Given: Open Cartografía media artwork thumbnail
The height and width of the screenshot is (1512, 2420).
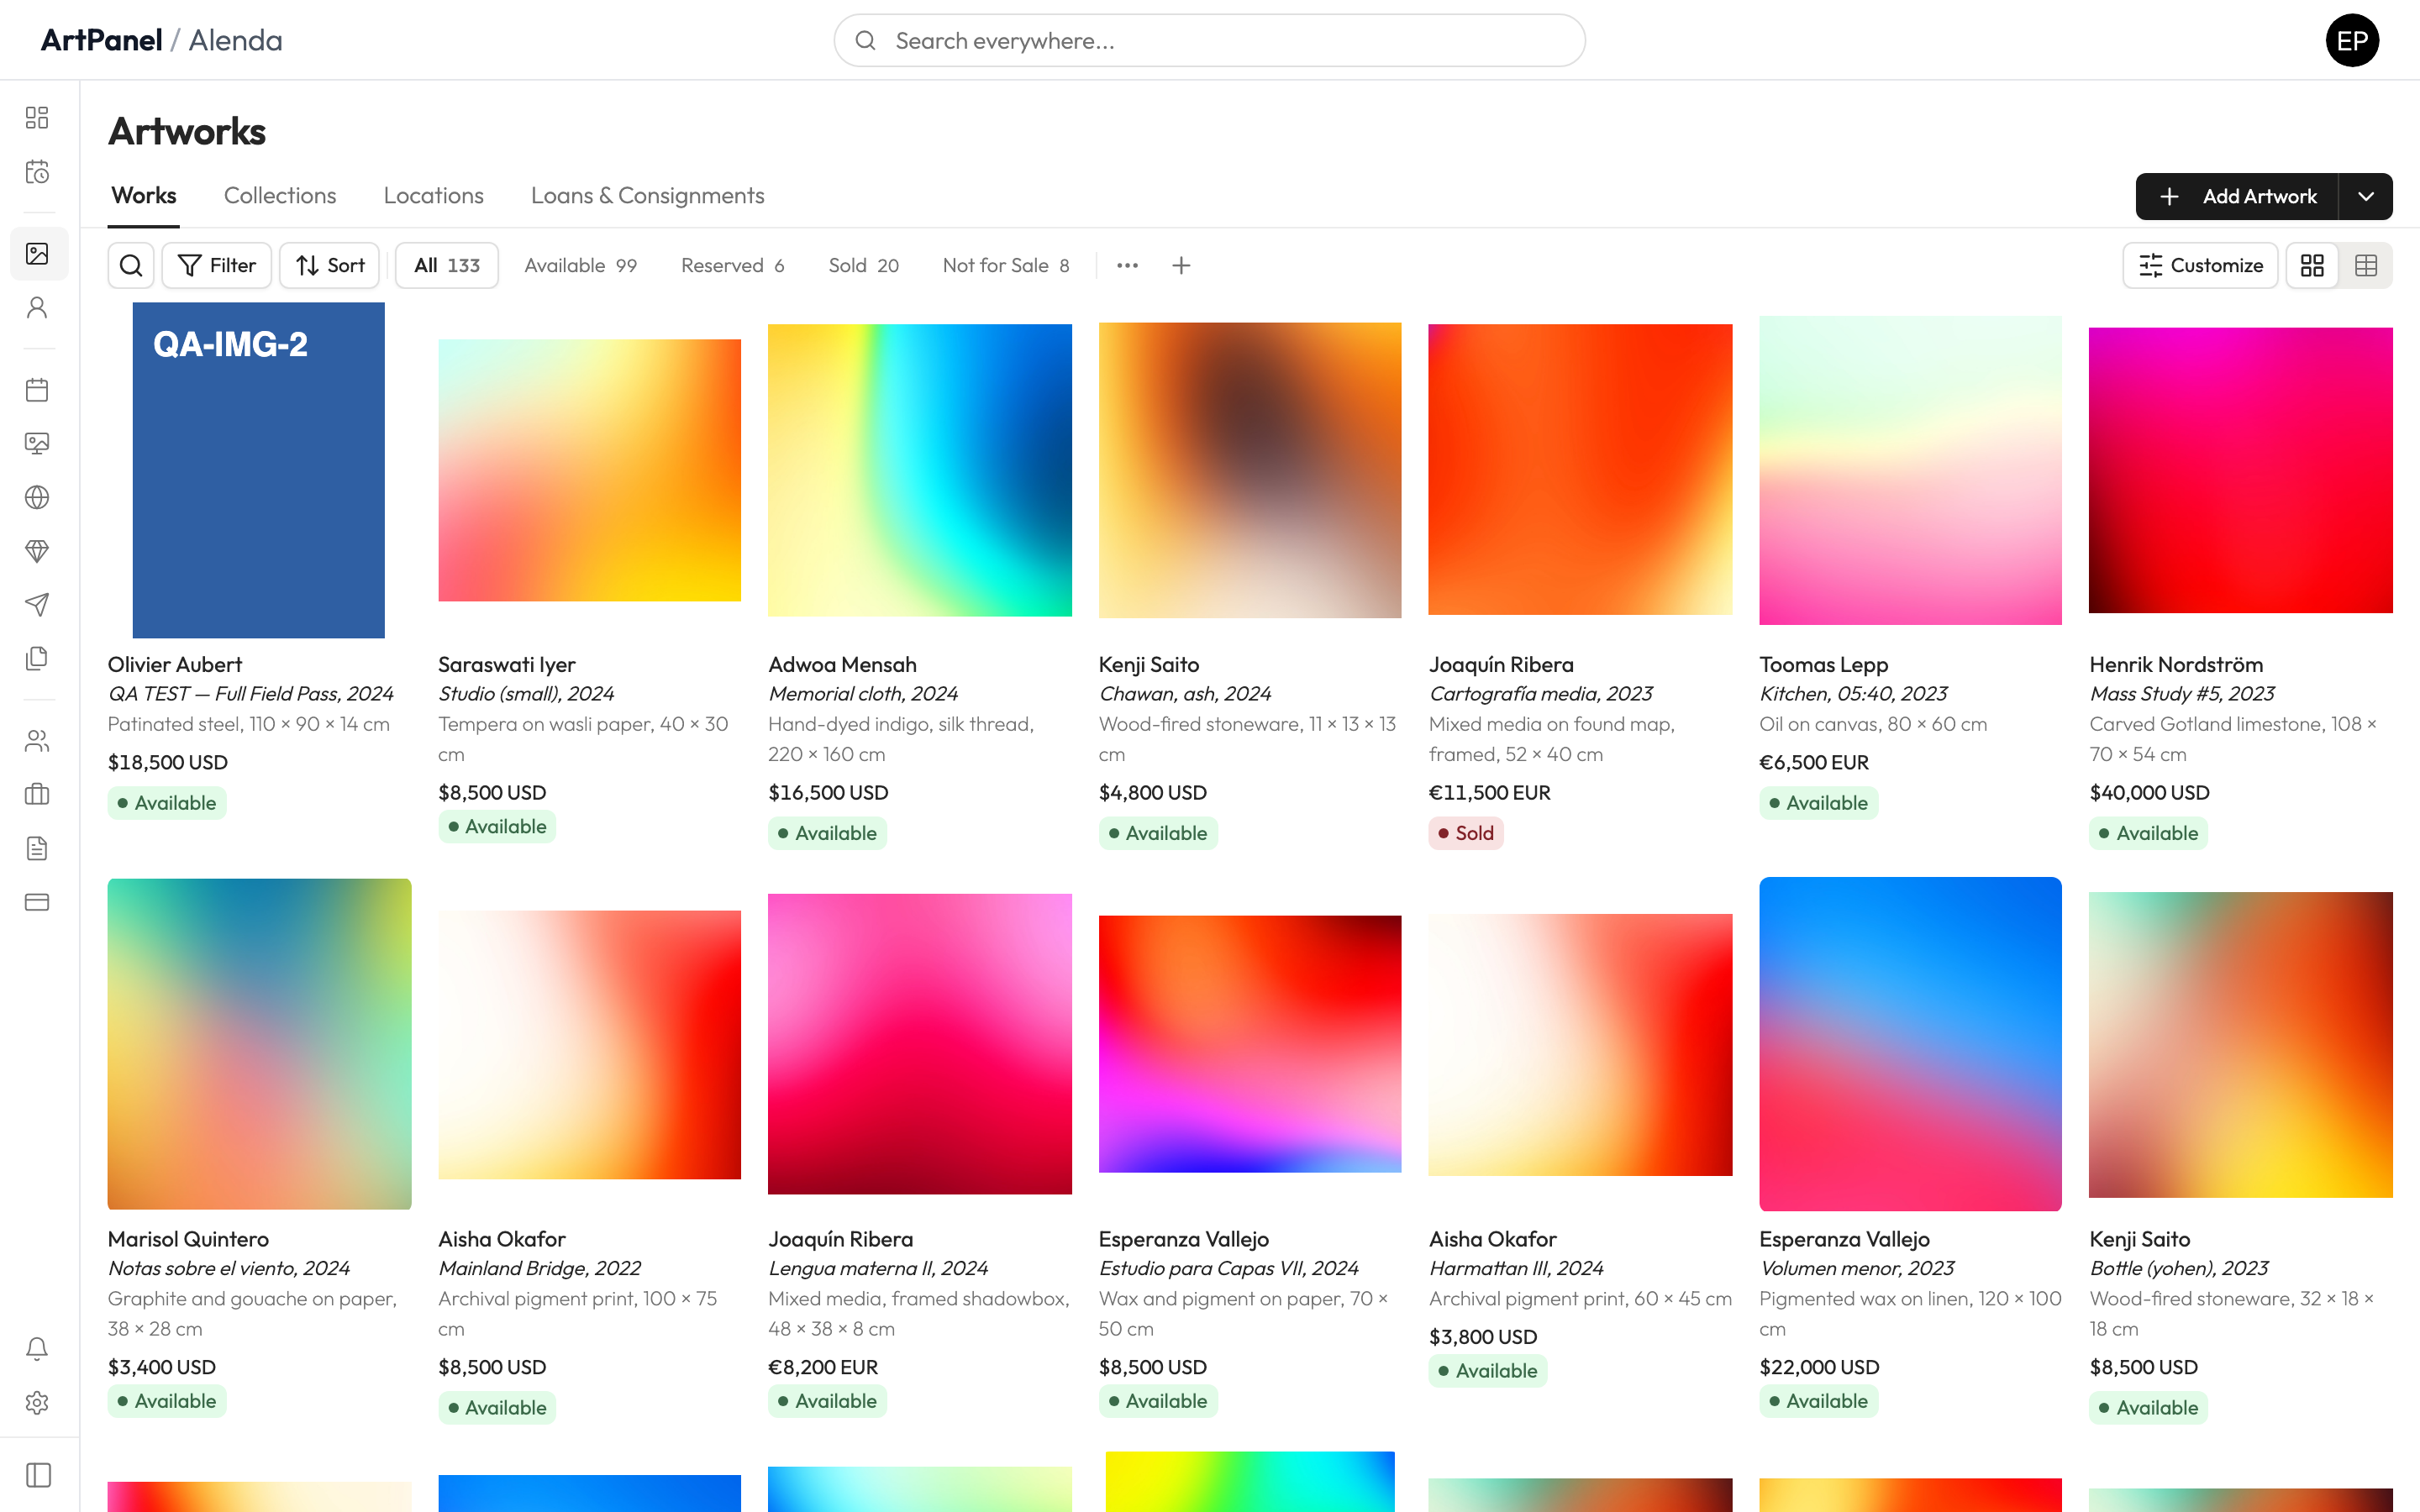Looking at the screenshot, I should 1580,470.
